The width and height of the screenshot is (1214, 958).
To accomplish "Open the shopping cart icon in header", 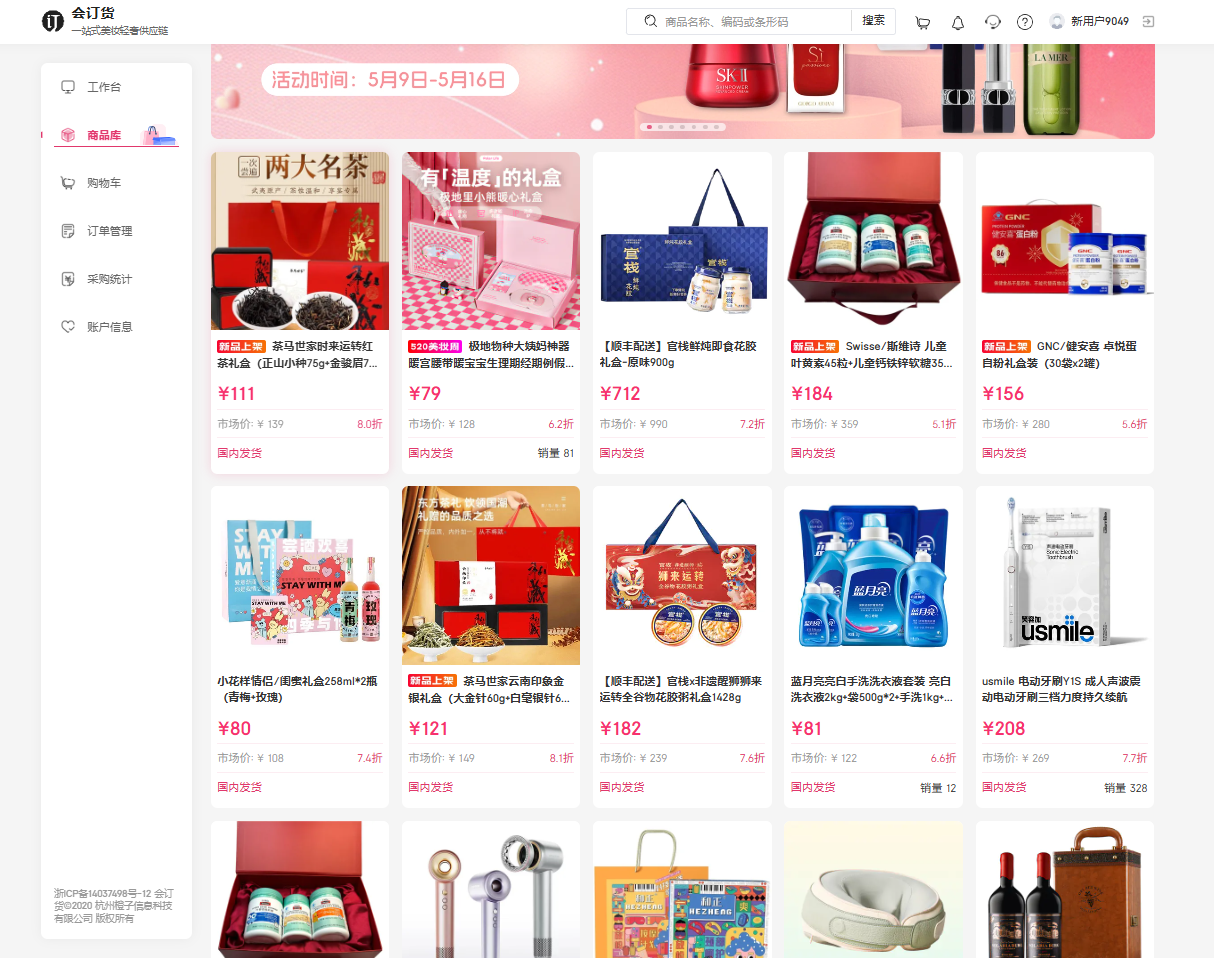I will (x=923, y=22).
